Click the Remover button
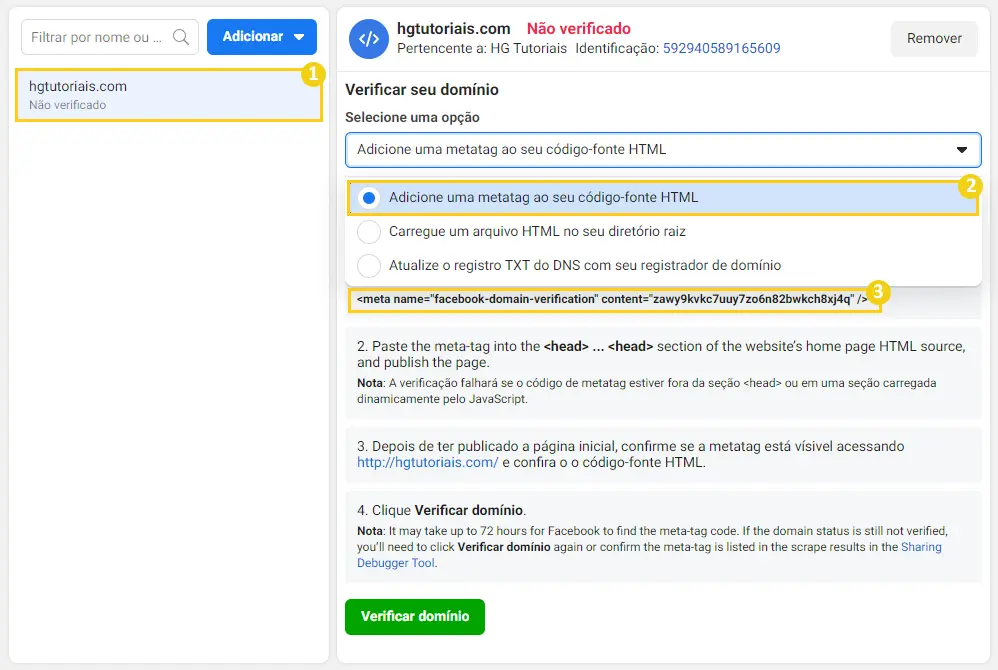The width and height of the screenshot is (998, 670). pos(934,39)
